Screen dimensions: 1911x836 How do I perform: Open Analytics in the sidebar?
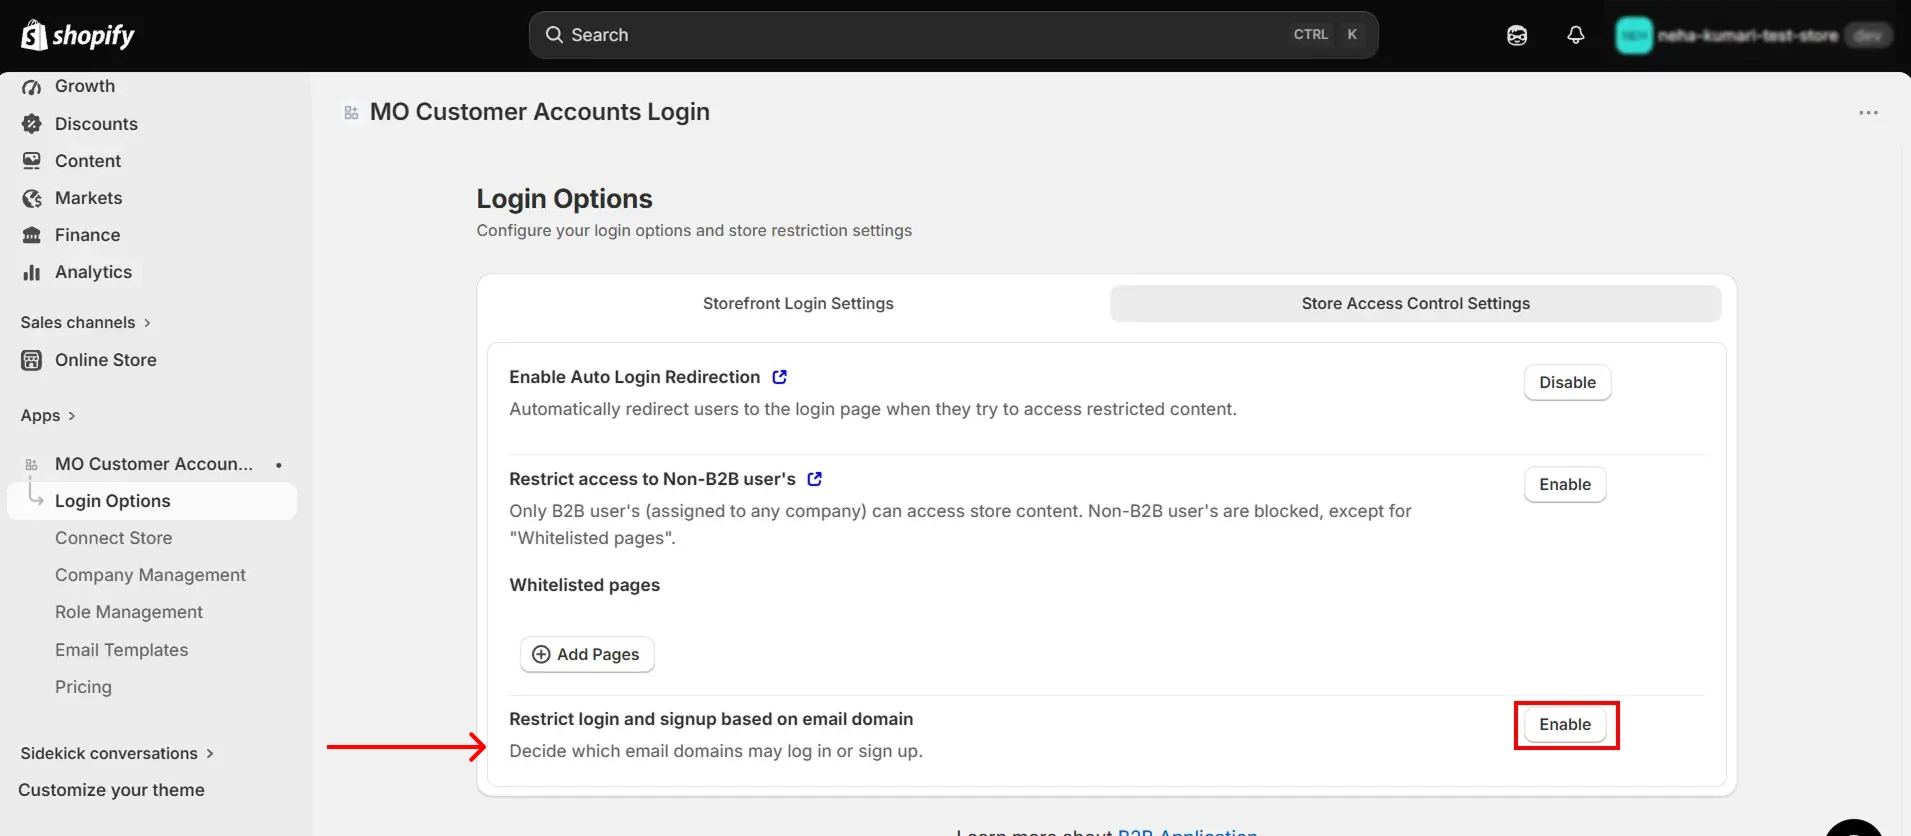pos(93,272)
